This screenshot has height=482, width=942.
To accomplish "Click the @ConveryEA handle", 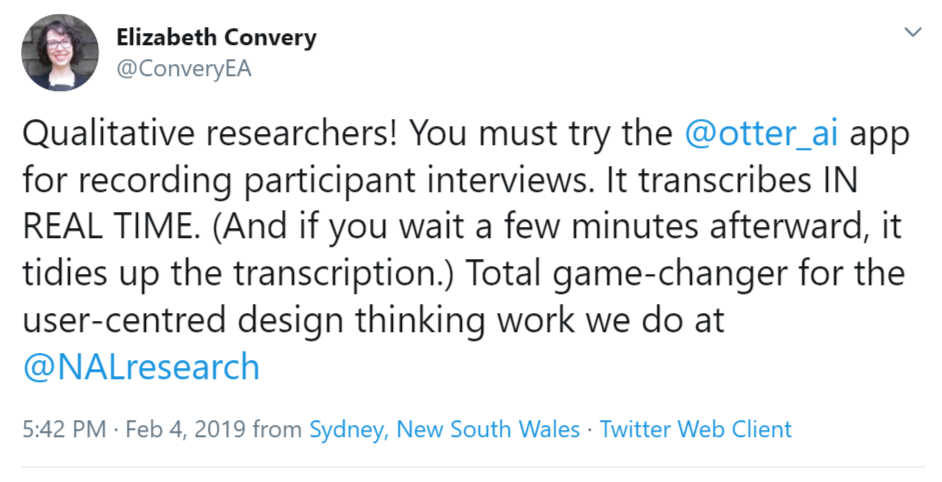I will (184, 69).
